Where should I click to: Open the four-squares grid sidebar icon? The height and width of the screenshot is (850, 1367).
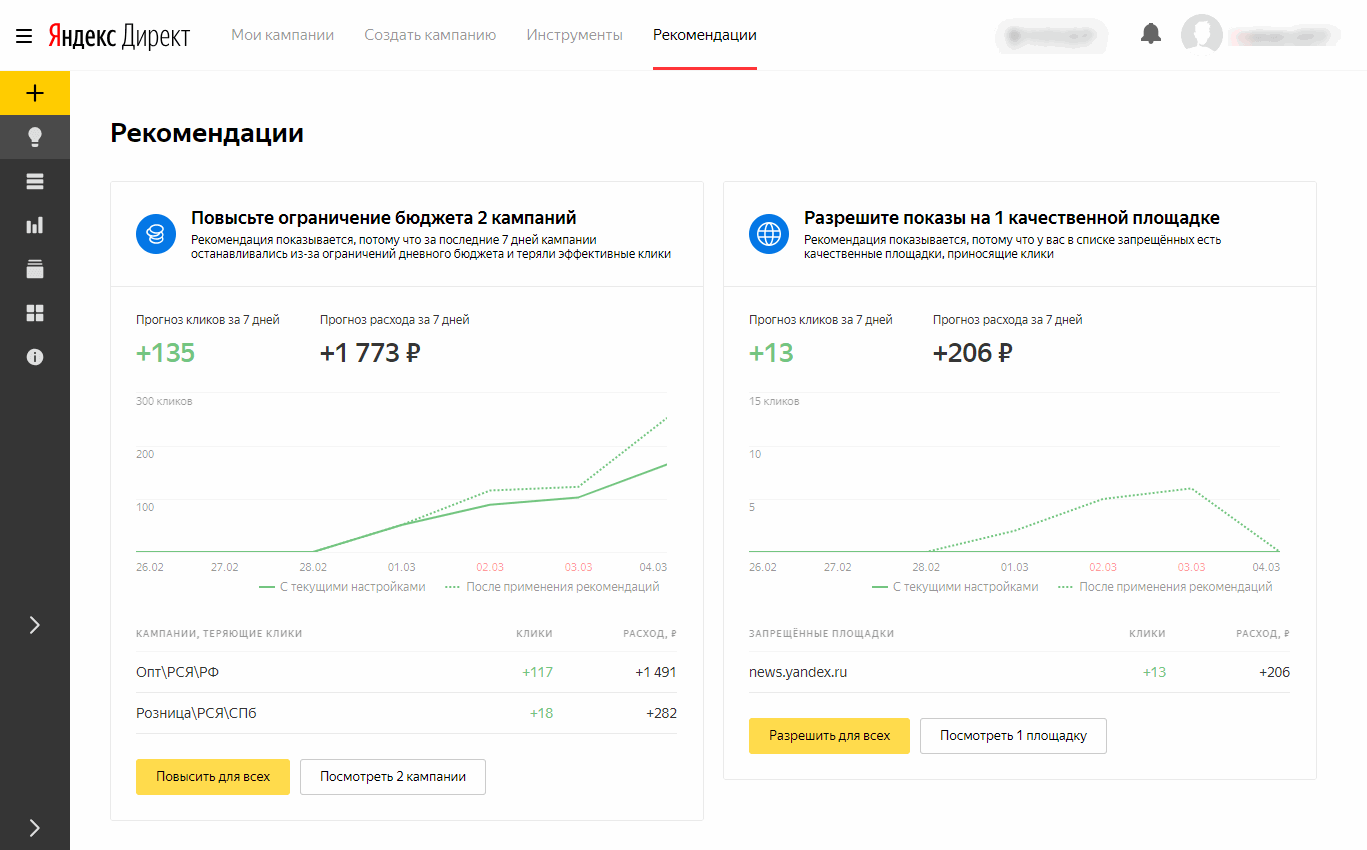(x=35, y=313)
